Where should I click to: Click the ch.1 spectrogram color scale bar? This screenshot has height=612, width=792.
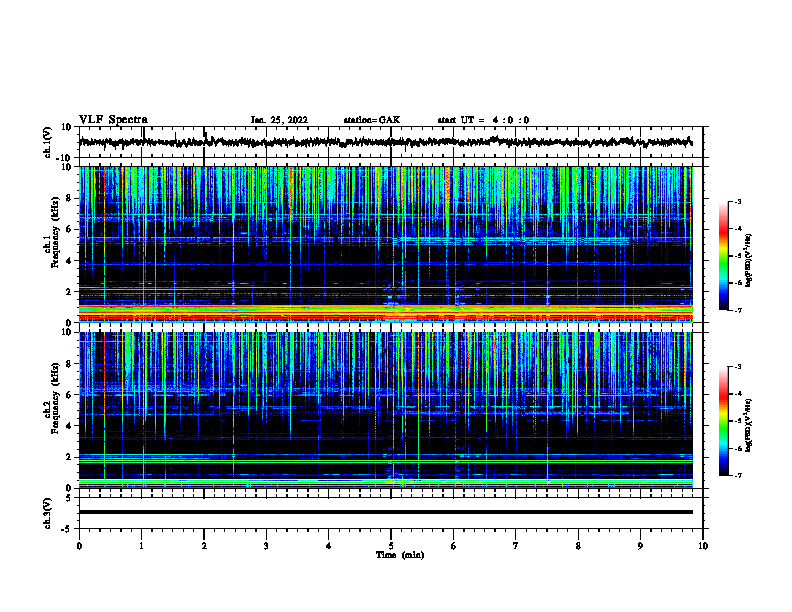point(724,256)
